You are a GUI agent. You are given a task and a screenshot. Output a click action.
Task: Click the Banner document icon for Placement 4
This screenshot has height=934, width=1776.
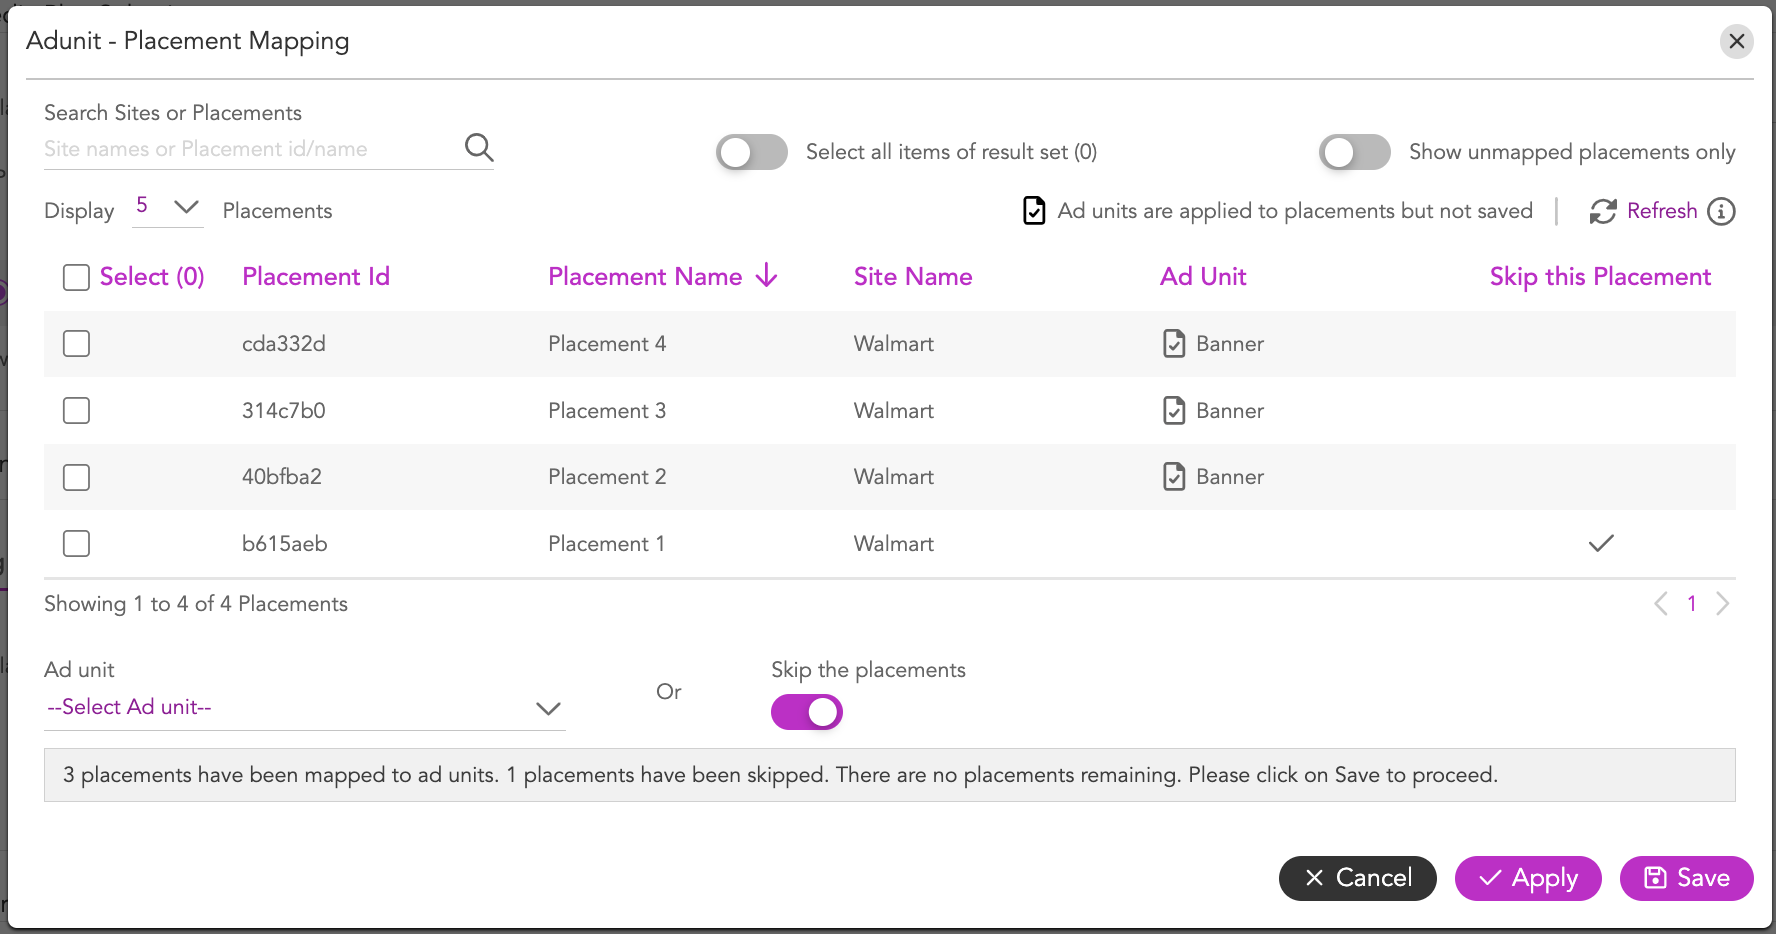[1174, 343]
